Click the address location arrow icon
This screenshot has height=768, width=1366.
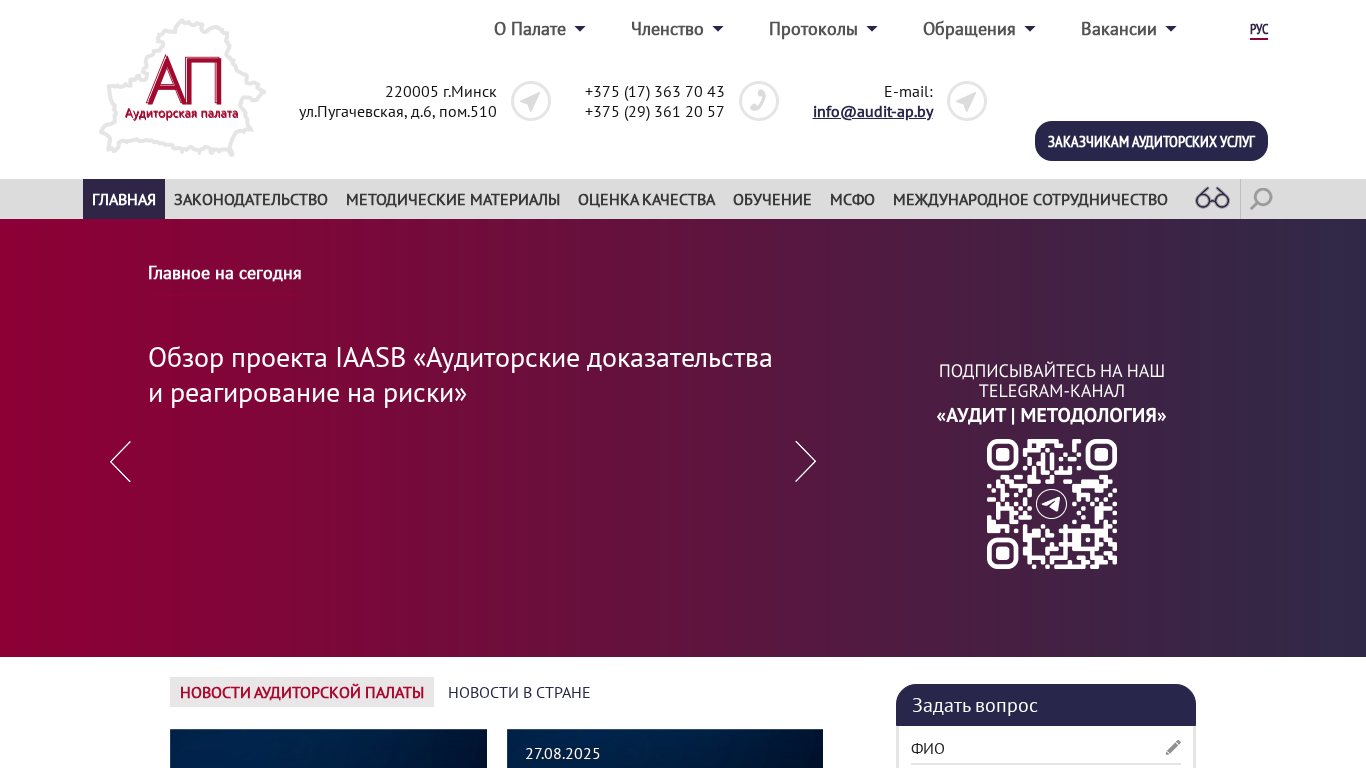click(x=531, y=101)
